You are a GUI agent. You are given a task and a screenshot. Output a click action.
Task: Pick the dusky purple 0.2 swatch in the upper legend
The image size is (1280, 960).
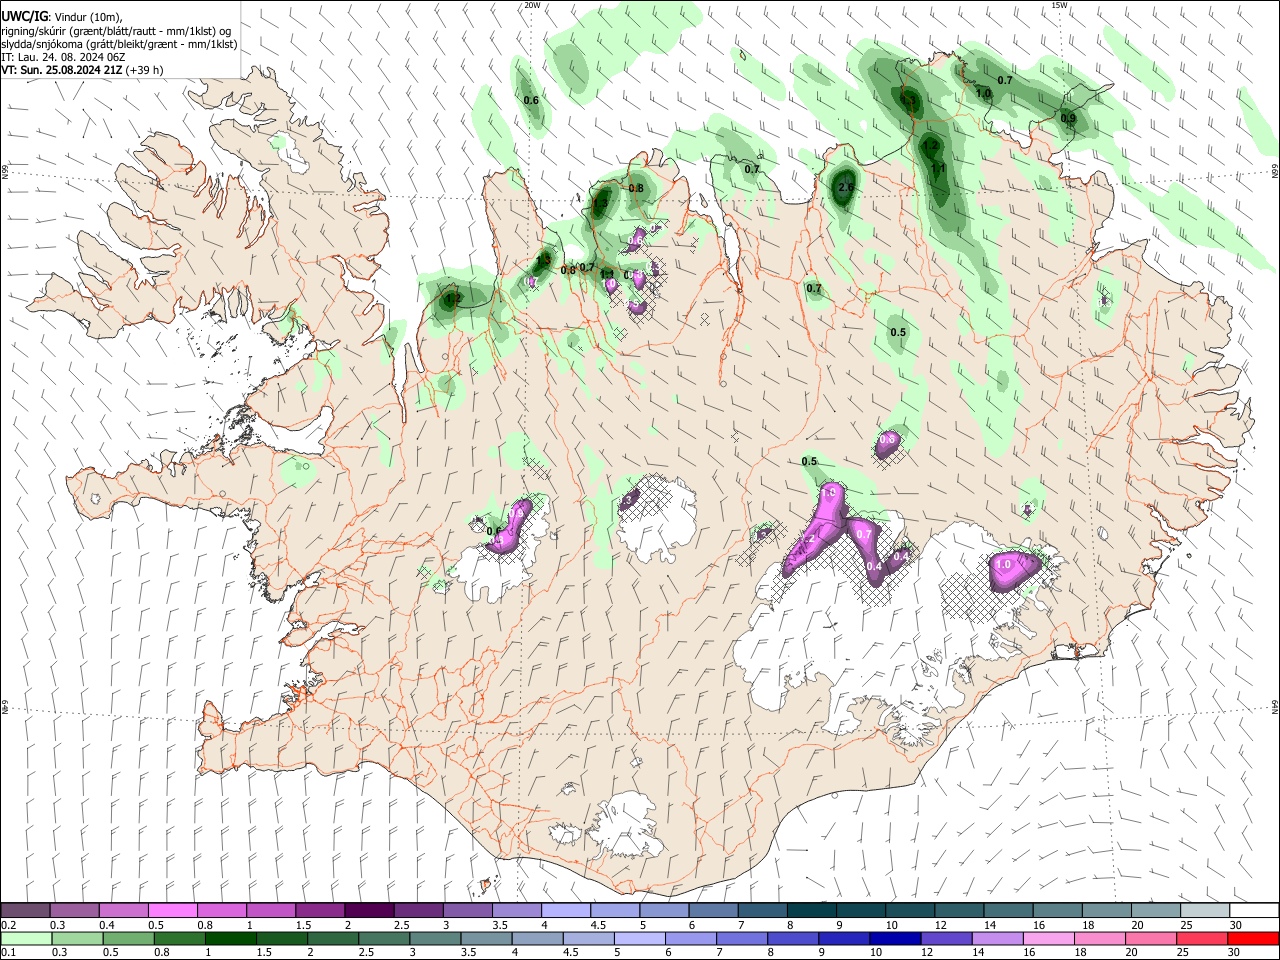(x=26, y=911)
